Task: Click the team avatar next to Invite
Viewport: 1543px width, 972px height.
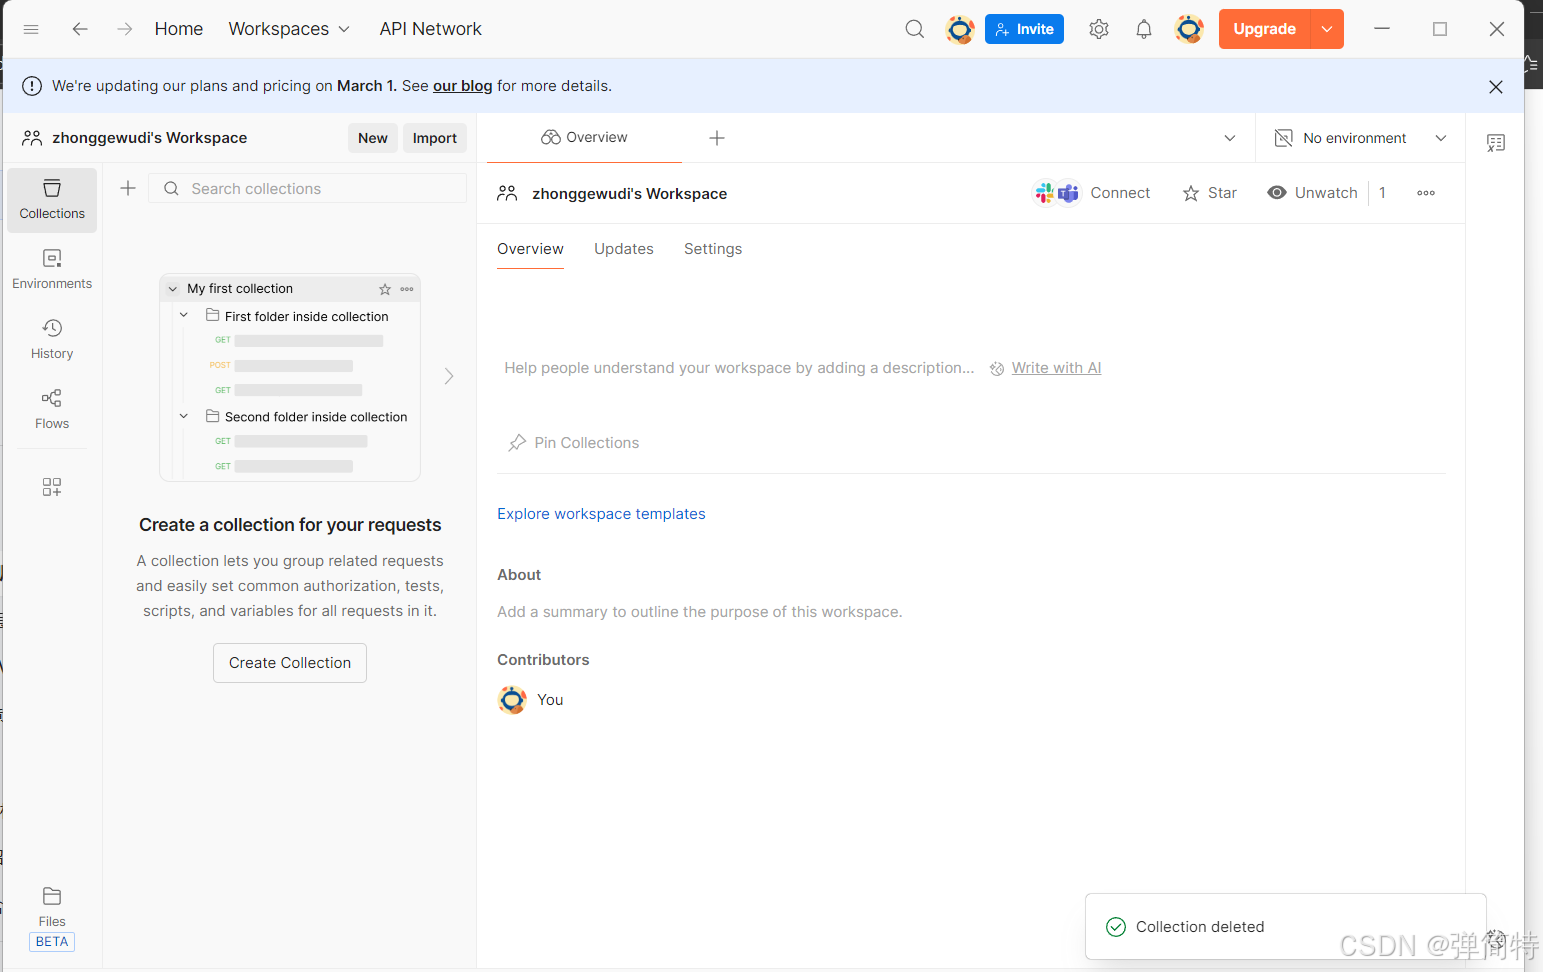Action: (x=960, y=29)
